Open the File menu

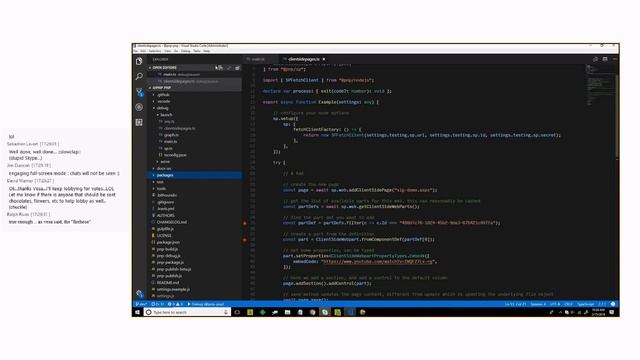pyautogui.click(x=136, y=51)
